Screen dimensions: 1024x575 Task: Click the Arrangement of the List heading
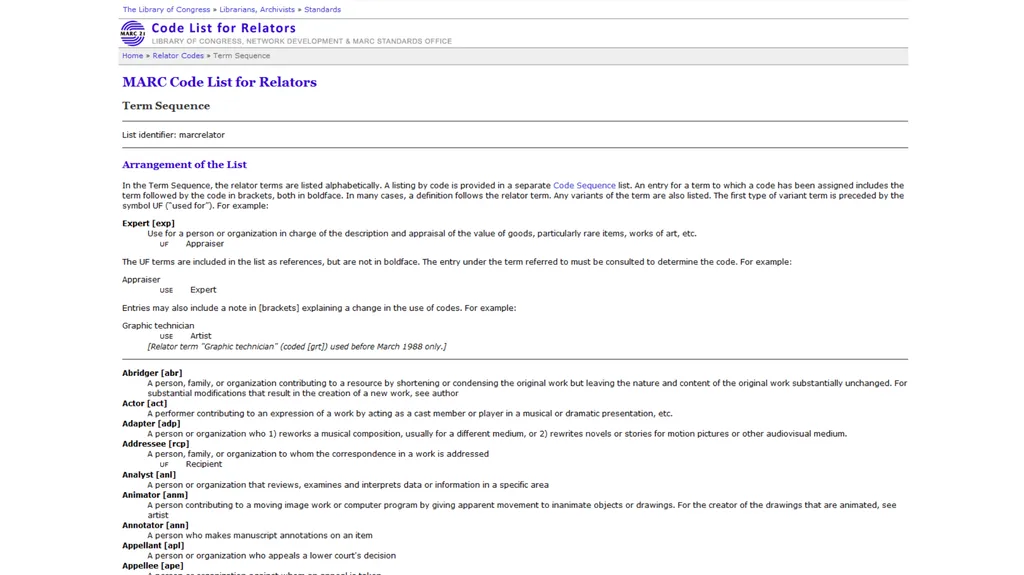[184, 165]
